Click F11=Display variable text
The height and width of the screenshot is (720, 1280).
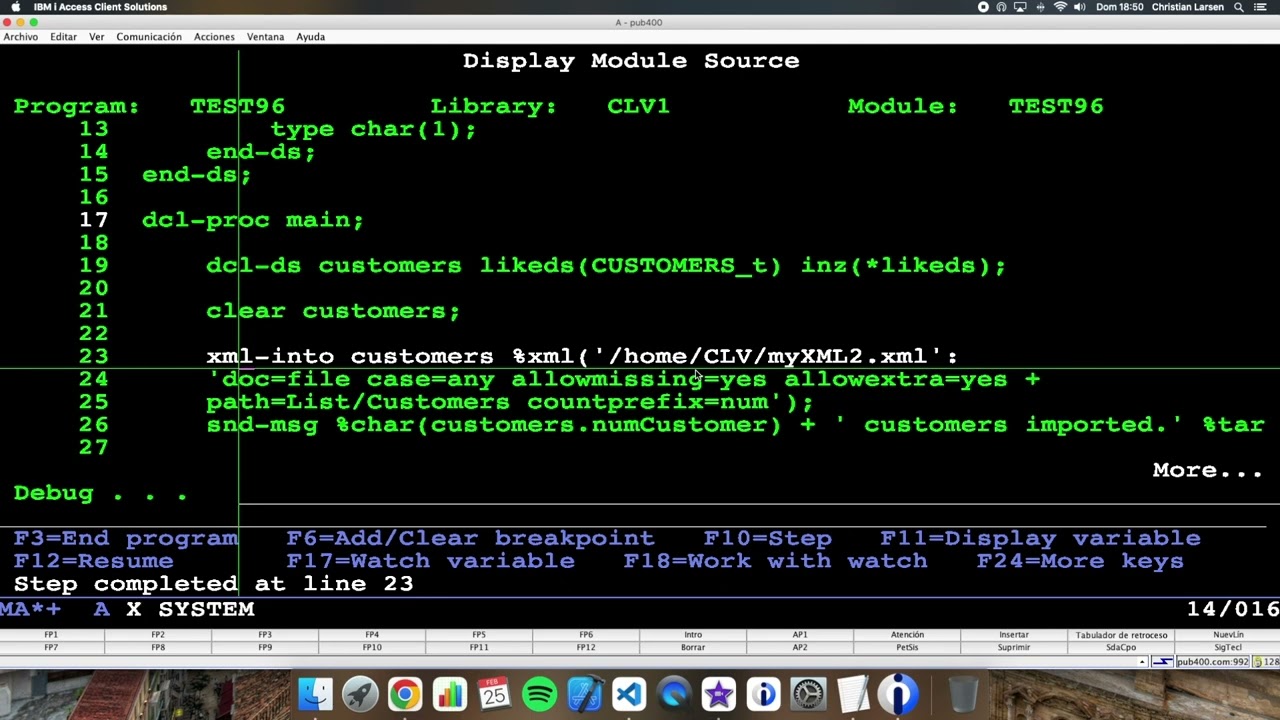(x=1040, y=538)
